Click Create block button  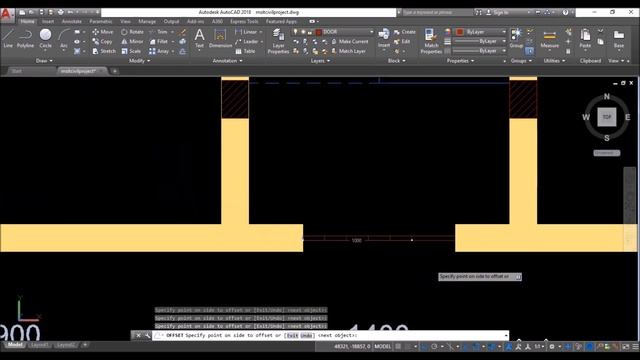click(404, 32)
